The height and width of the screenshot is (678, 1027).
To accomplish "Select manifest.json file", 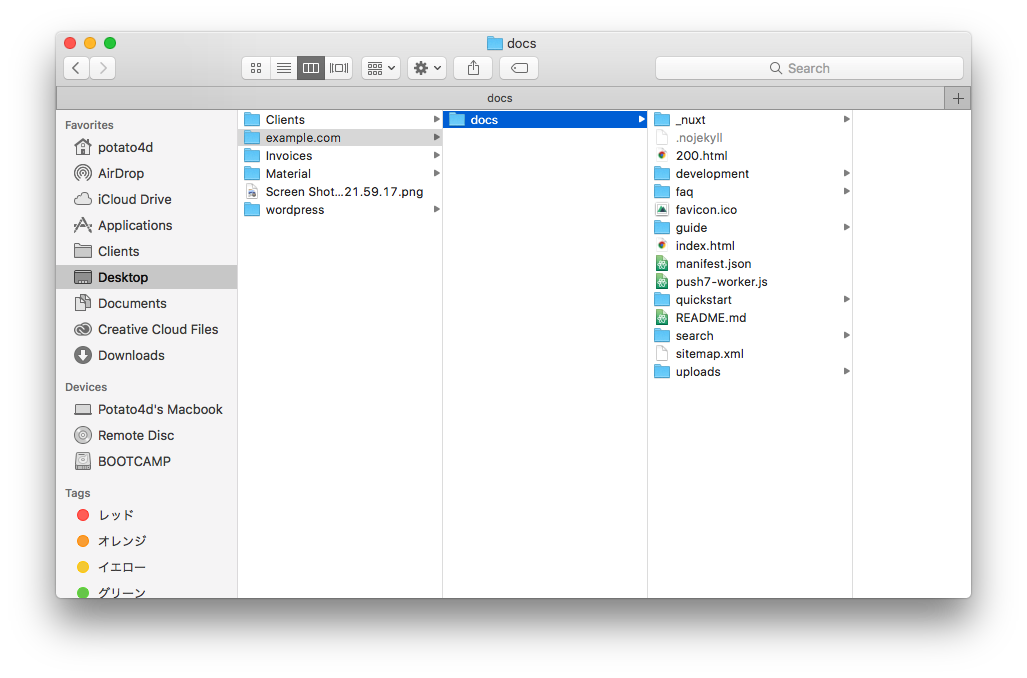I will coord(750,264).
